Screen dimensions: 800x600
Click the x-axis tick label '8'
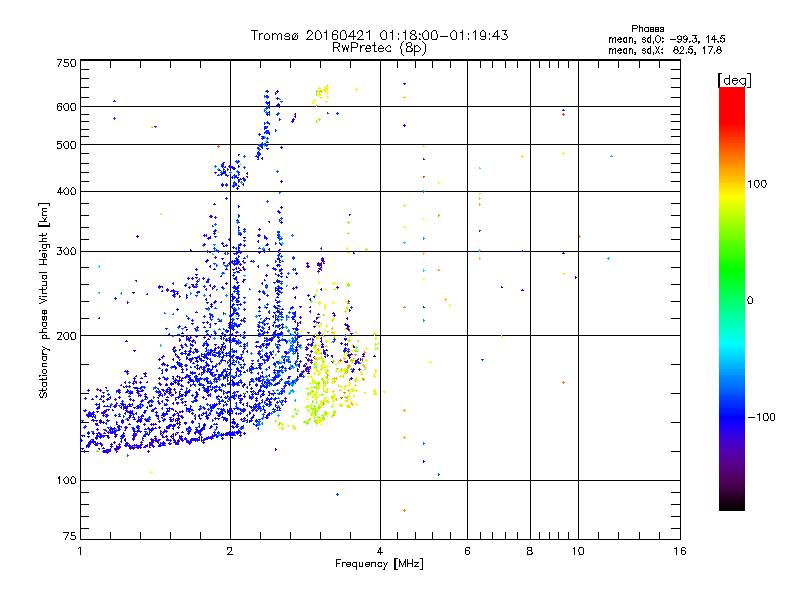[x=530, y=551]
